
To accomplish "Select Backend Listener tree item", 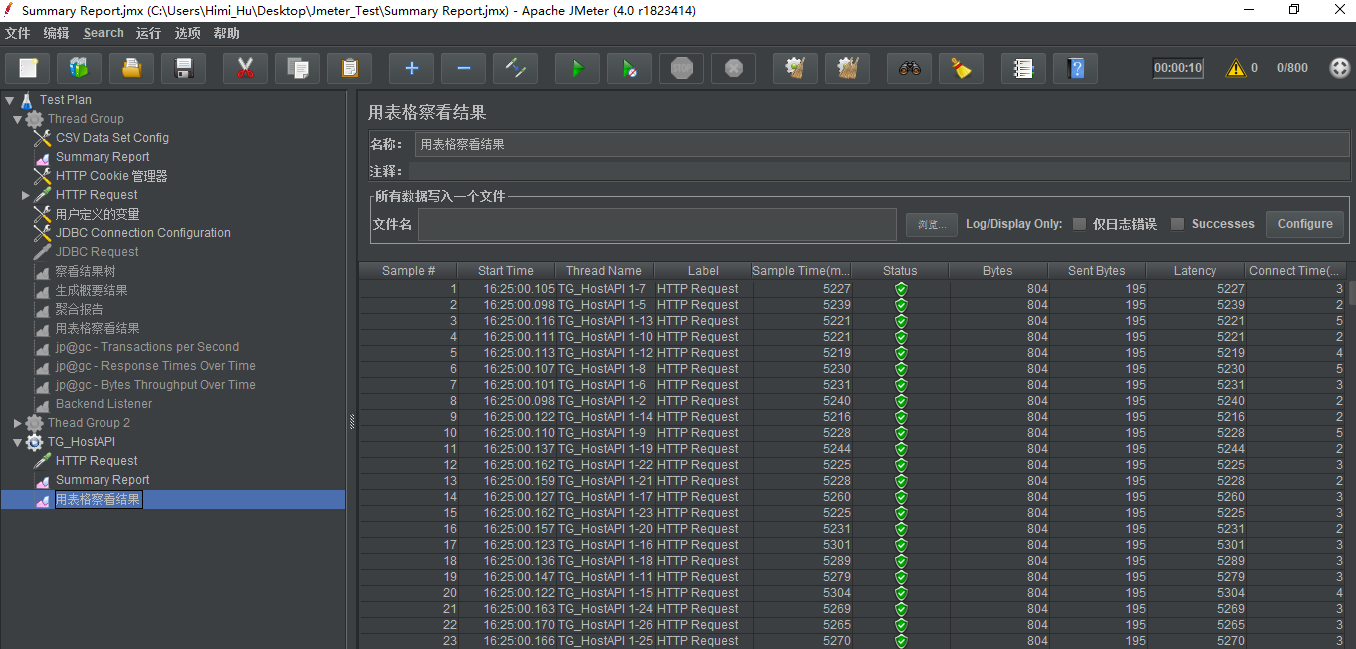I will (104, 404).
